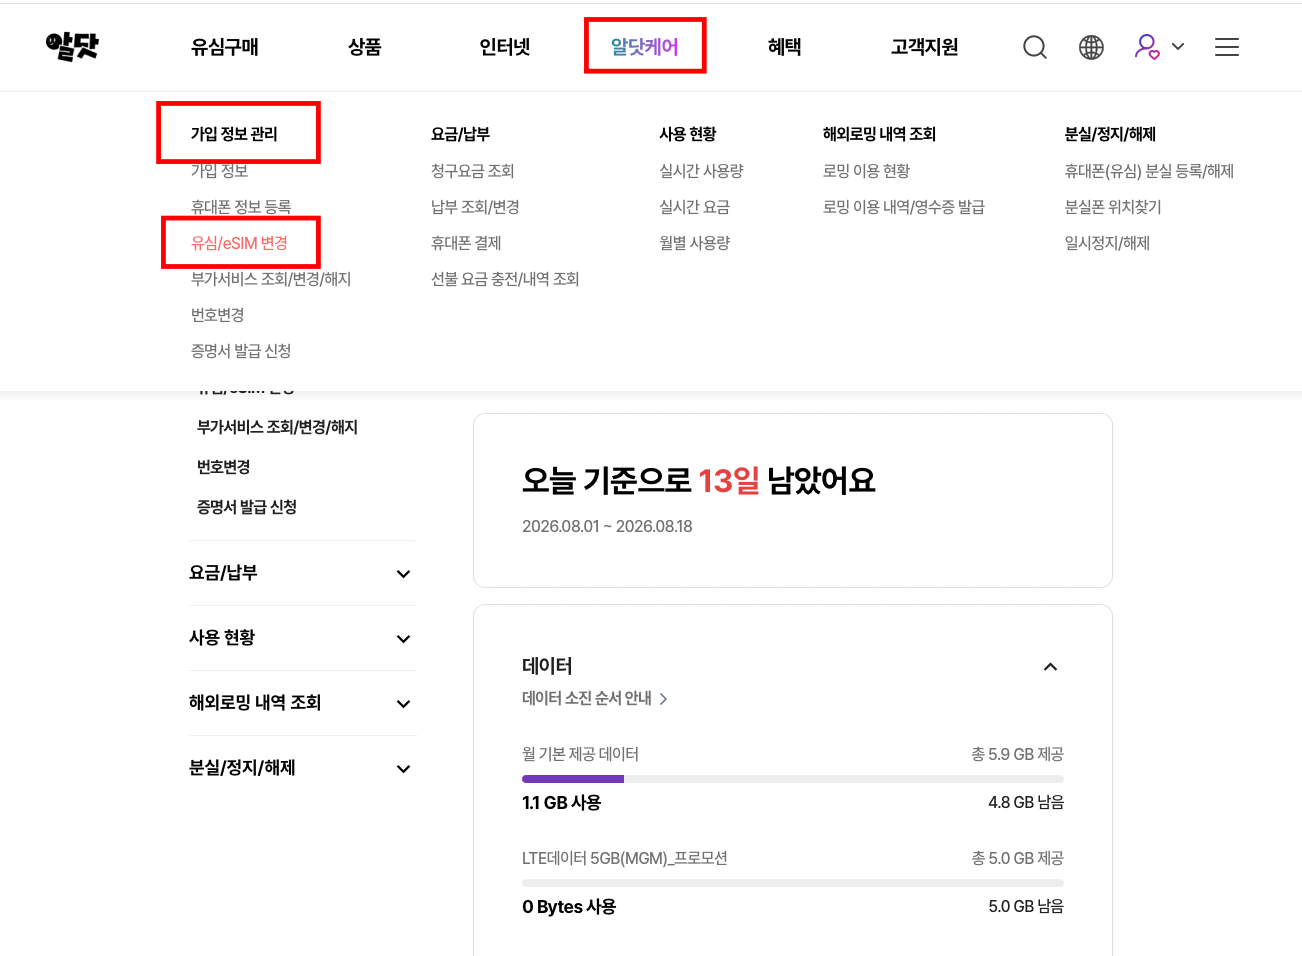Click 가입 정보 in mega menu
This screenshot has width=1302, height=956.
219,170
